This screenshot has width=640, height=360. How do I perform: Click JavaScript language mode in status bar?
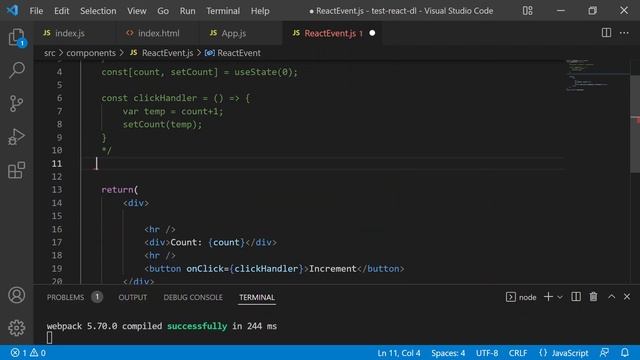click(570, 353)
